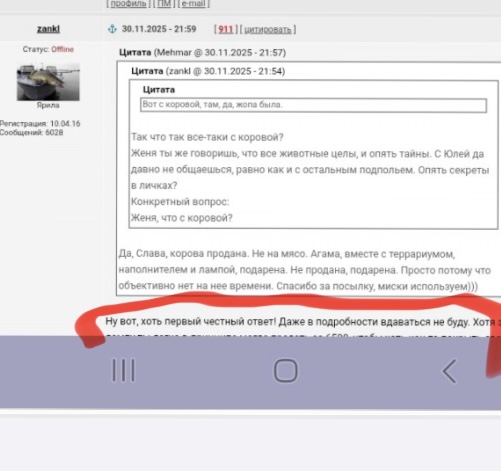Open the профиль link at top
Image resolution: width=501 pixels, height=471 pixels.
[128, 3]
